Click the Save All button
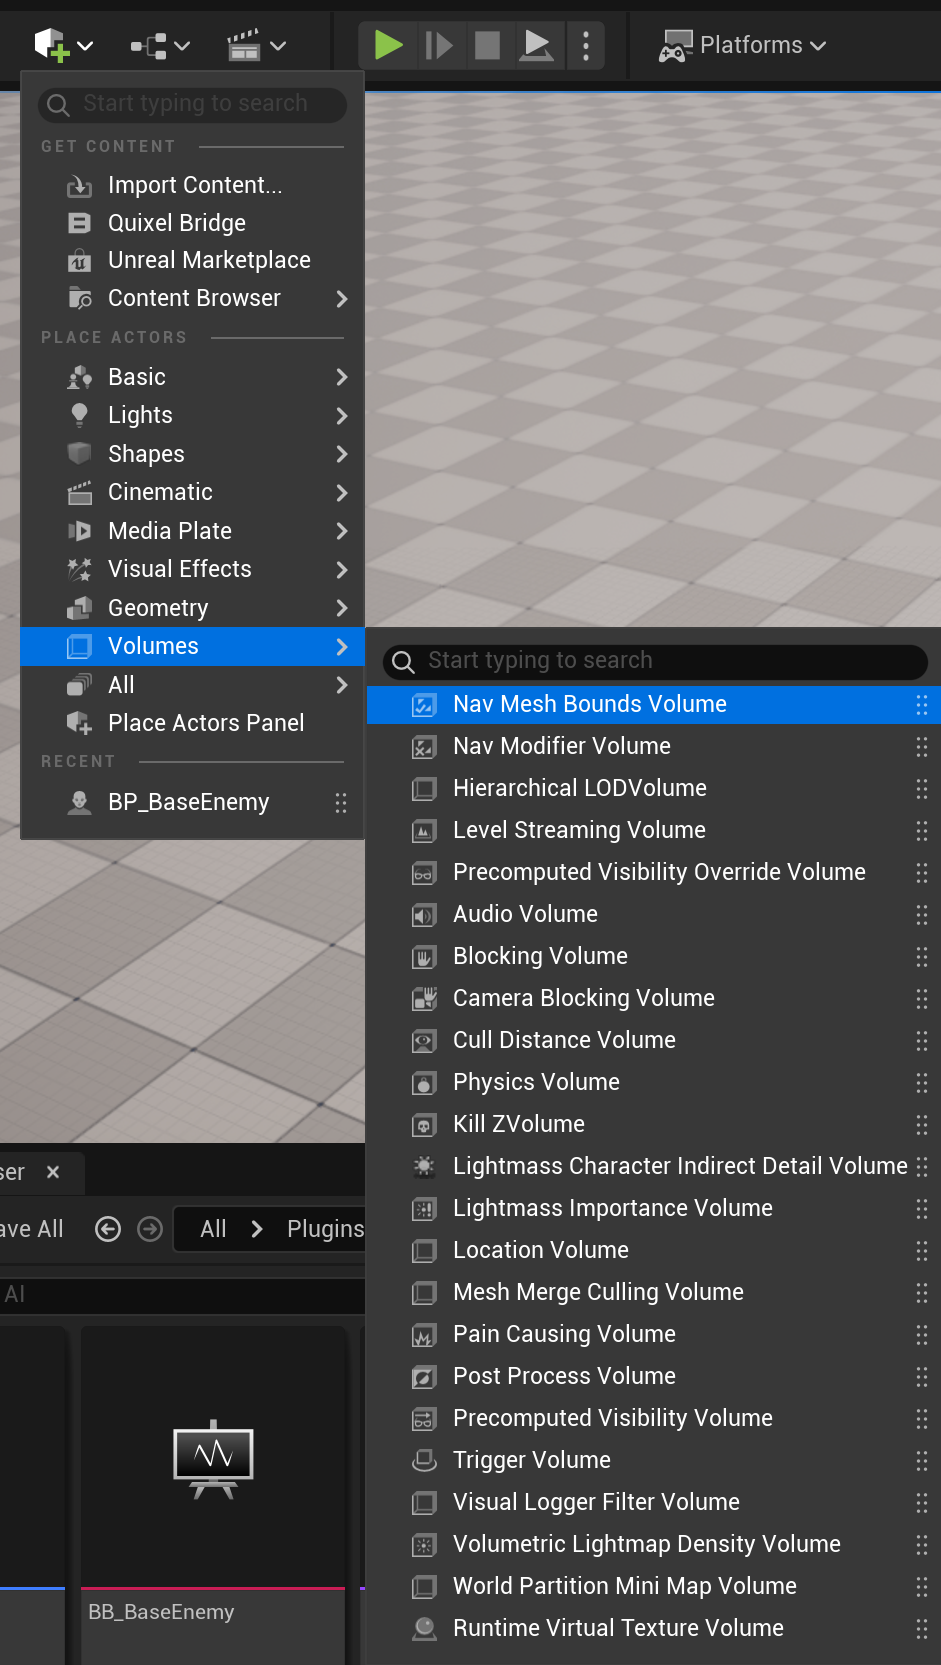This screenshot has width=941, height=1665. point(31,1229)
